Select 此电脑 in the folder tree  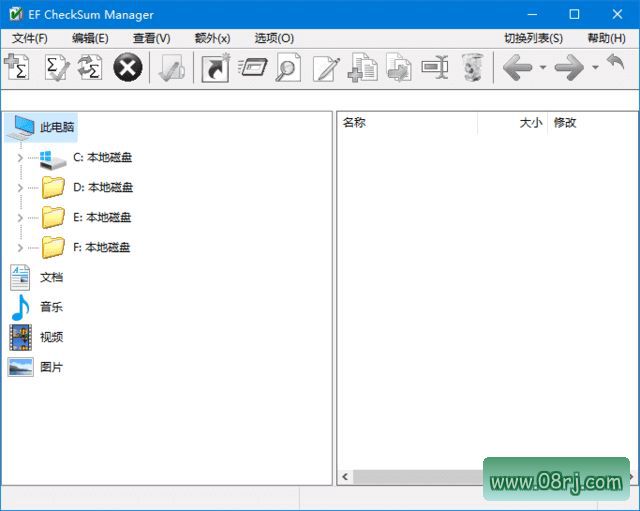(x=57, y=127)
